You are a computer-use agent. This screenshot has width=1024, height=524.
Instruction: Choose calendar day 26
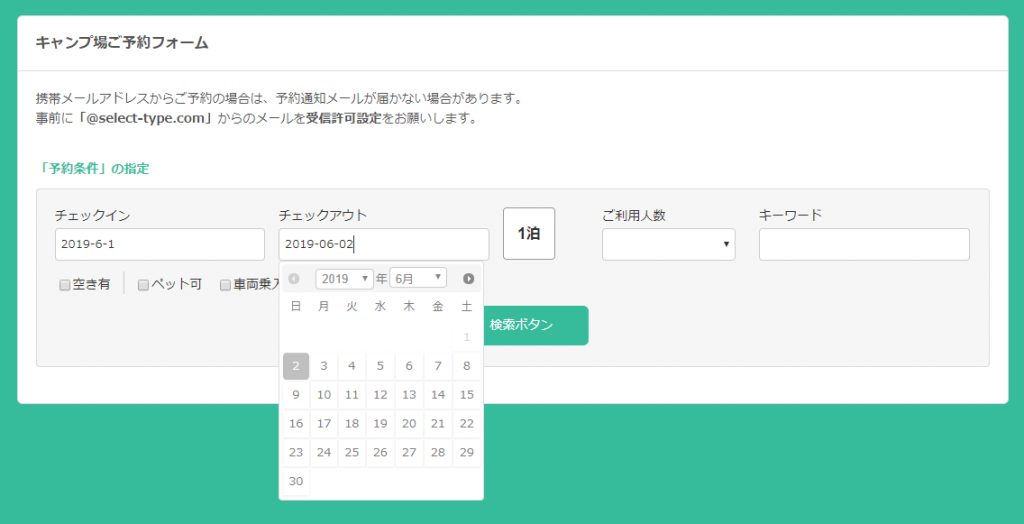381,452
